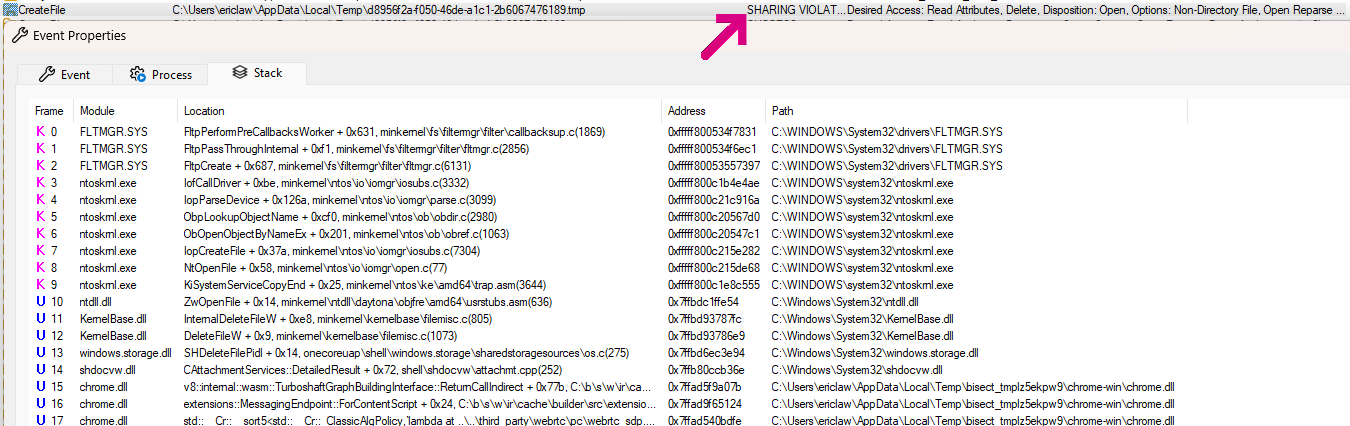Click the Location column header
Image resolution: width=1350 pixels, height=426 pixels.
[x=204, y=111]
